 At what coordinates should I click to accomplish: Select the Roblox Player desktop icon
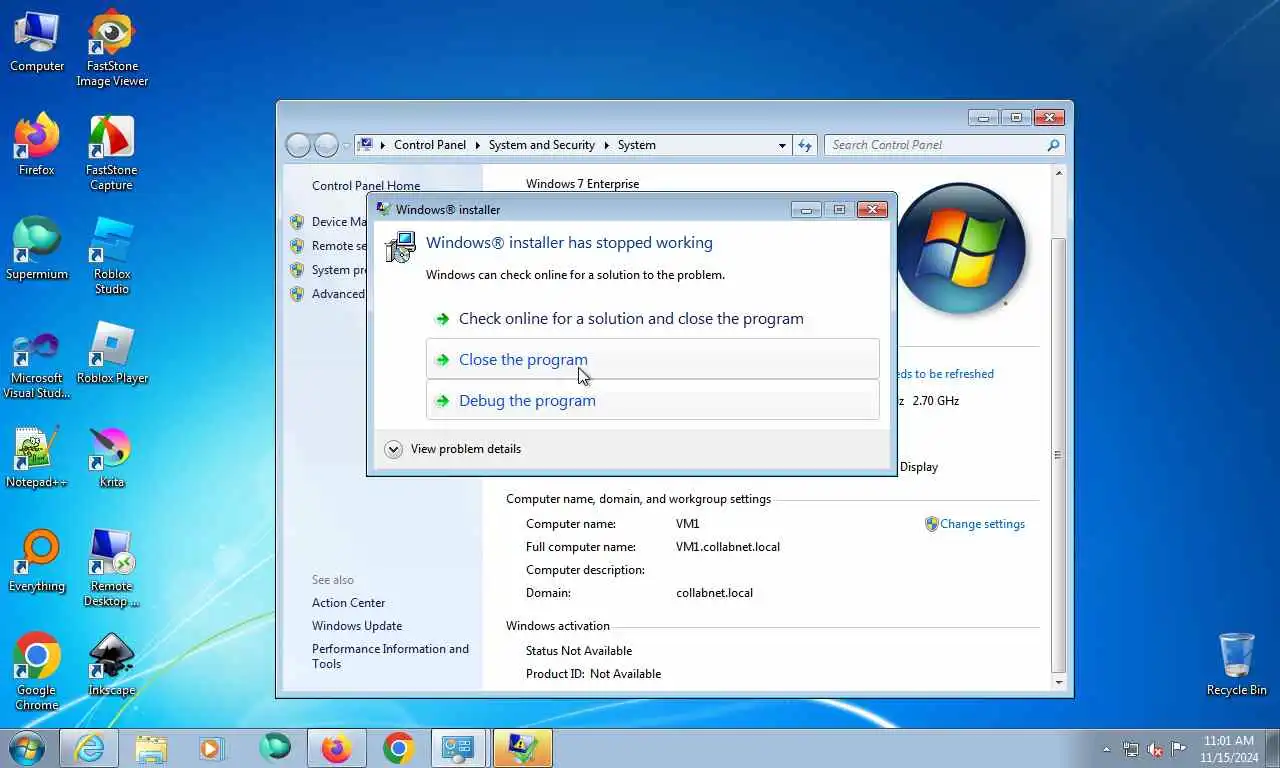coord(112,354)
